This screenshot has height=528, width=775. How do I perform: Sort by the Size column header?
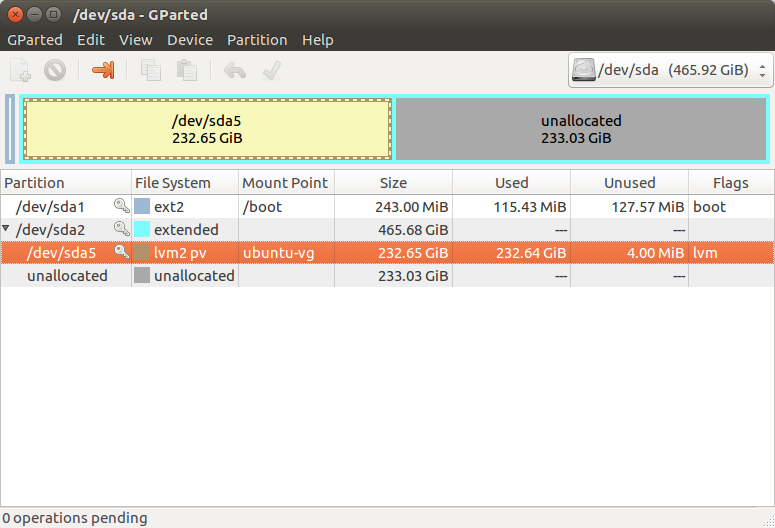pyautogui.click(x=393, y=183)
